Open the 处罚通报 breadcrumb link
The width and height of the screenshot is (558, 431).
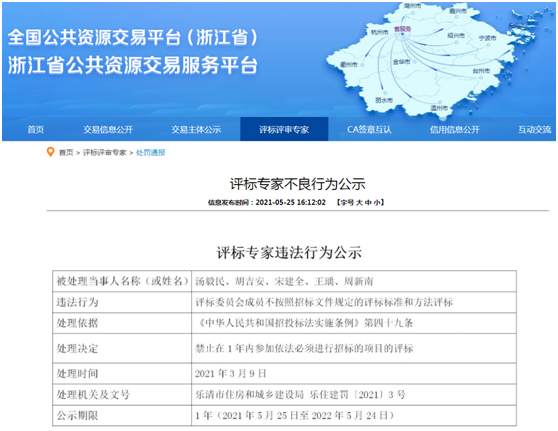[x=151, y=153]
